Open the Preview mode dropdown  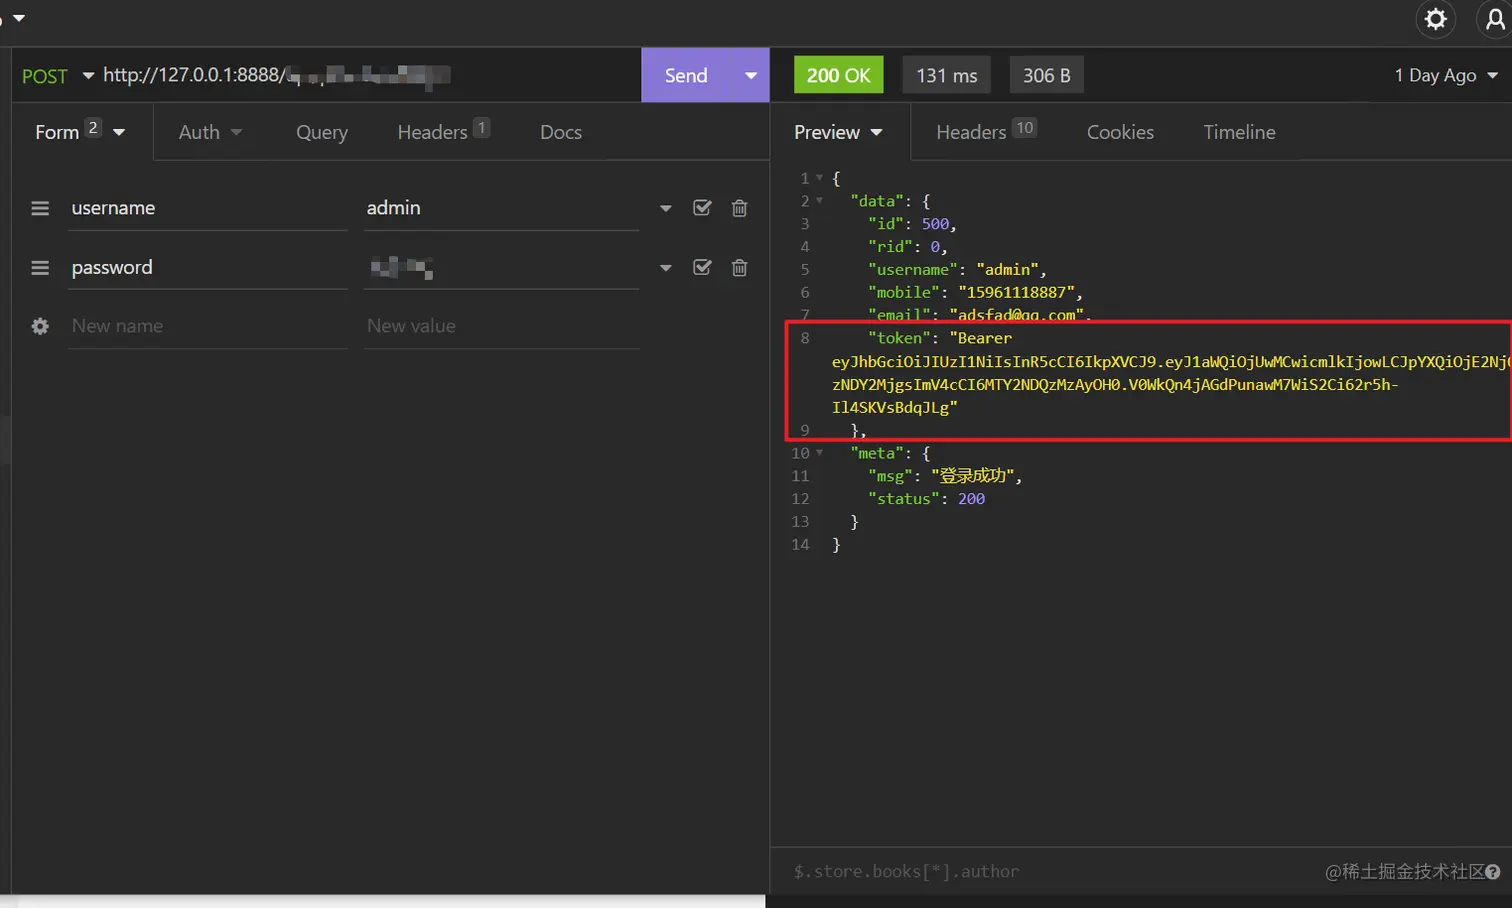(838, 132)
